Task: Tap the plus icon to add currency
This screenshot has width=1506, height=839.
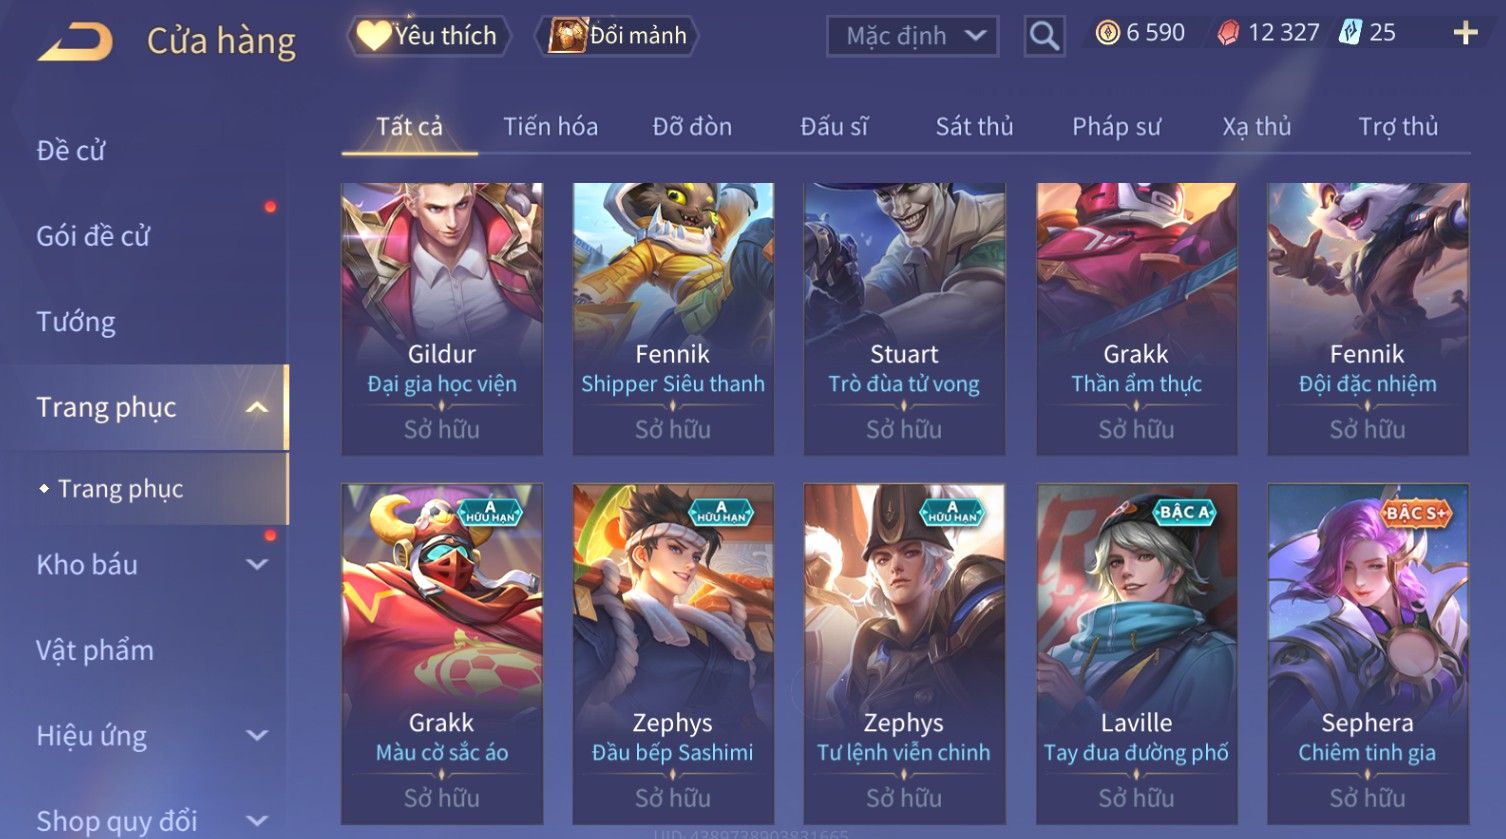Action: coord(1465,33)
